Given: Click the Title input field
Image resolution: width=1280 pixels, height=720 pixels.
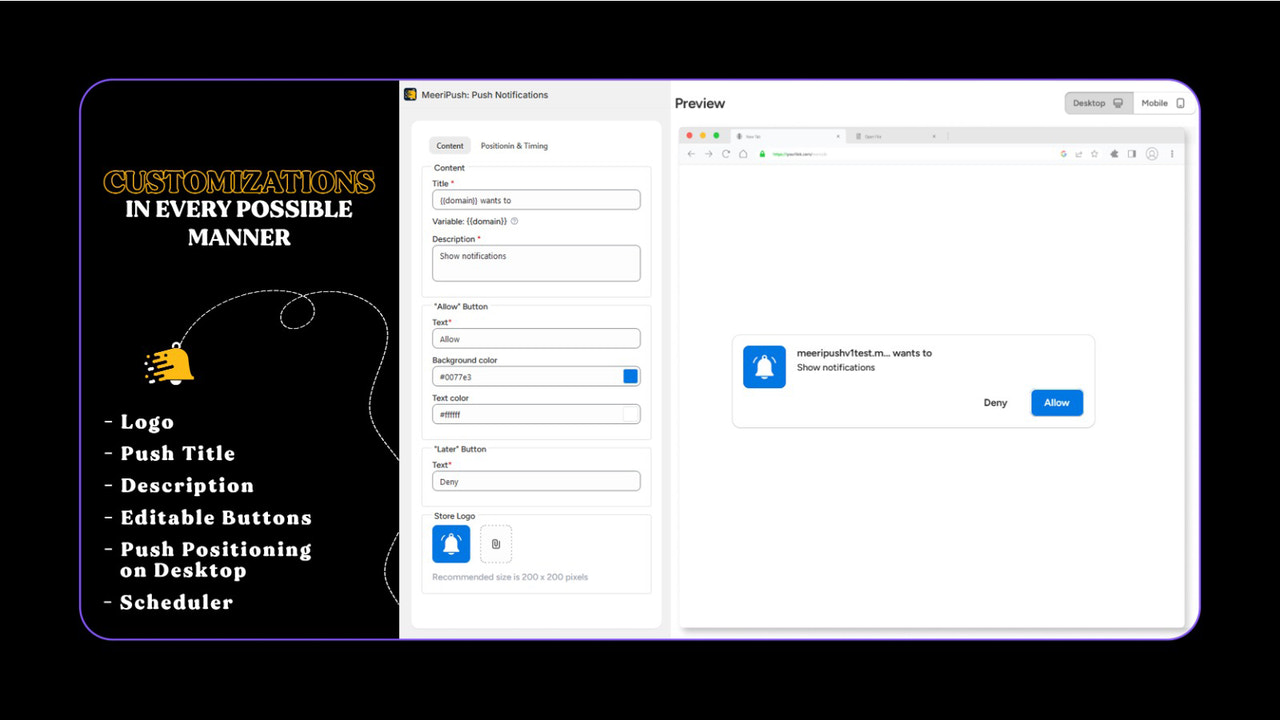Looking at the screenshot, I should (x=536, y=200).
